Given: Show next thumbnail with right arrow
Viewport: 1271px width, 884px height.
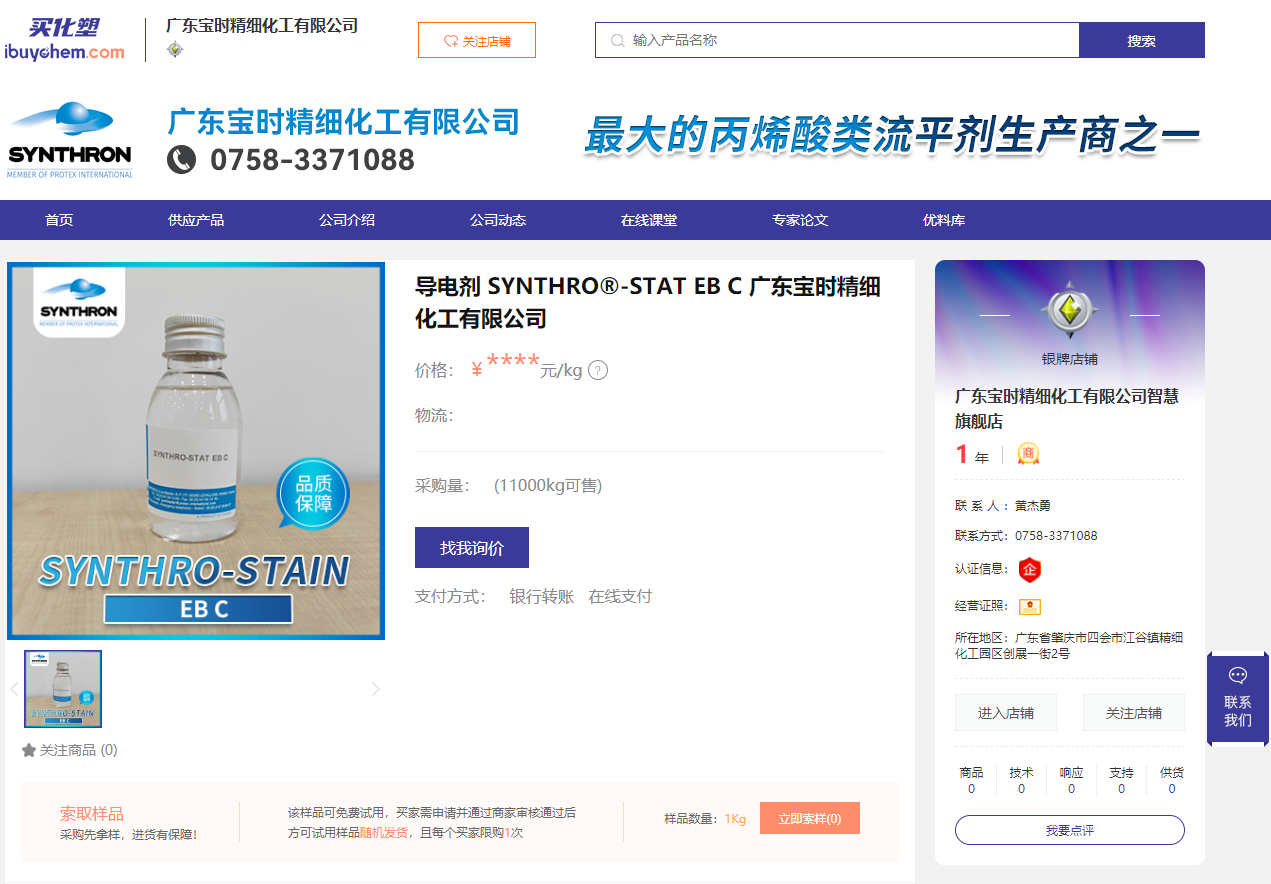Looking at the screenshot, I should [376, 689].
